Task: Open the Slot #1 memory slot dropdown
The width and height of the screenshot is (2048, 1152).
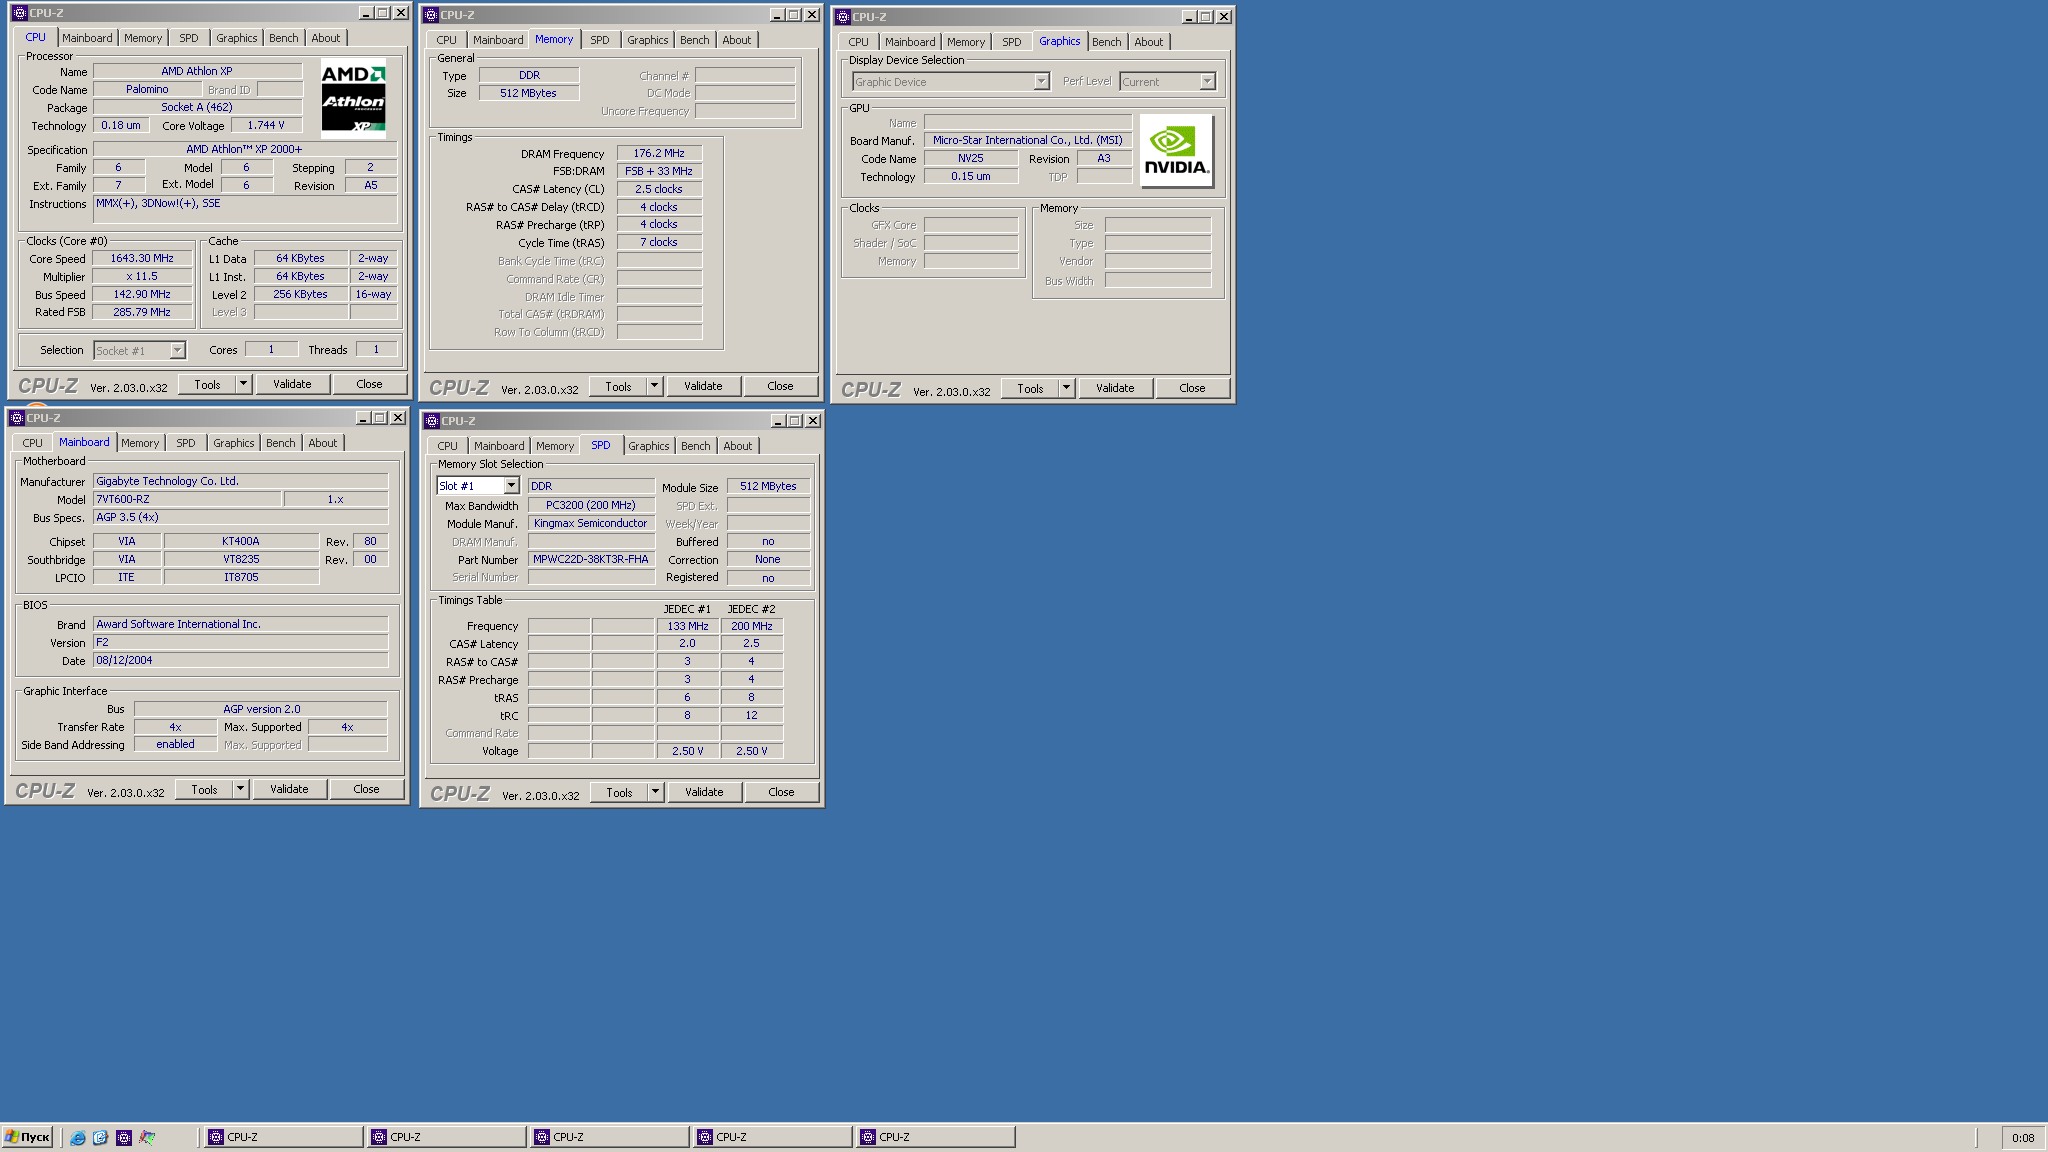Action: pyautogui.click(x=511, y=486)
